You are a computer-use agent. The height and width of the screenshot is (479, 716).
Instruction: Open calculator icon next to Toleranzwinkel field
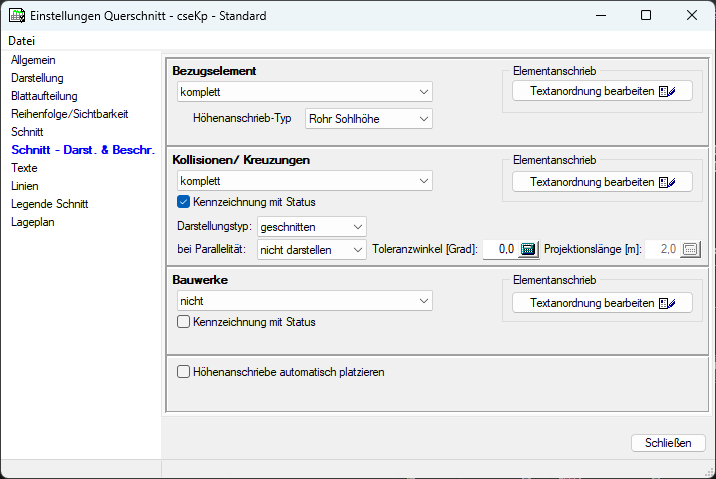click(529, 249)
